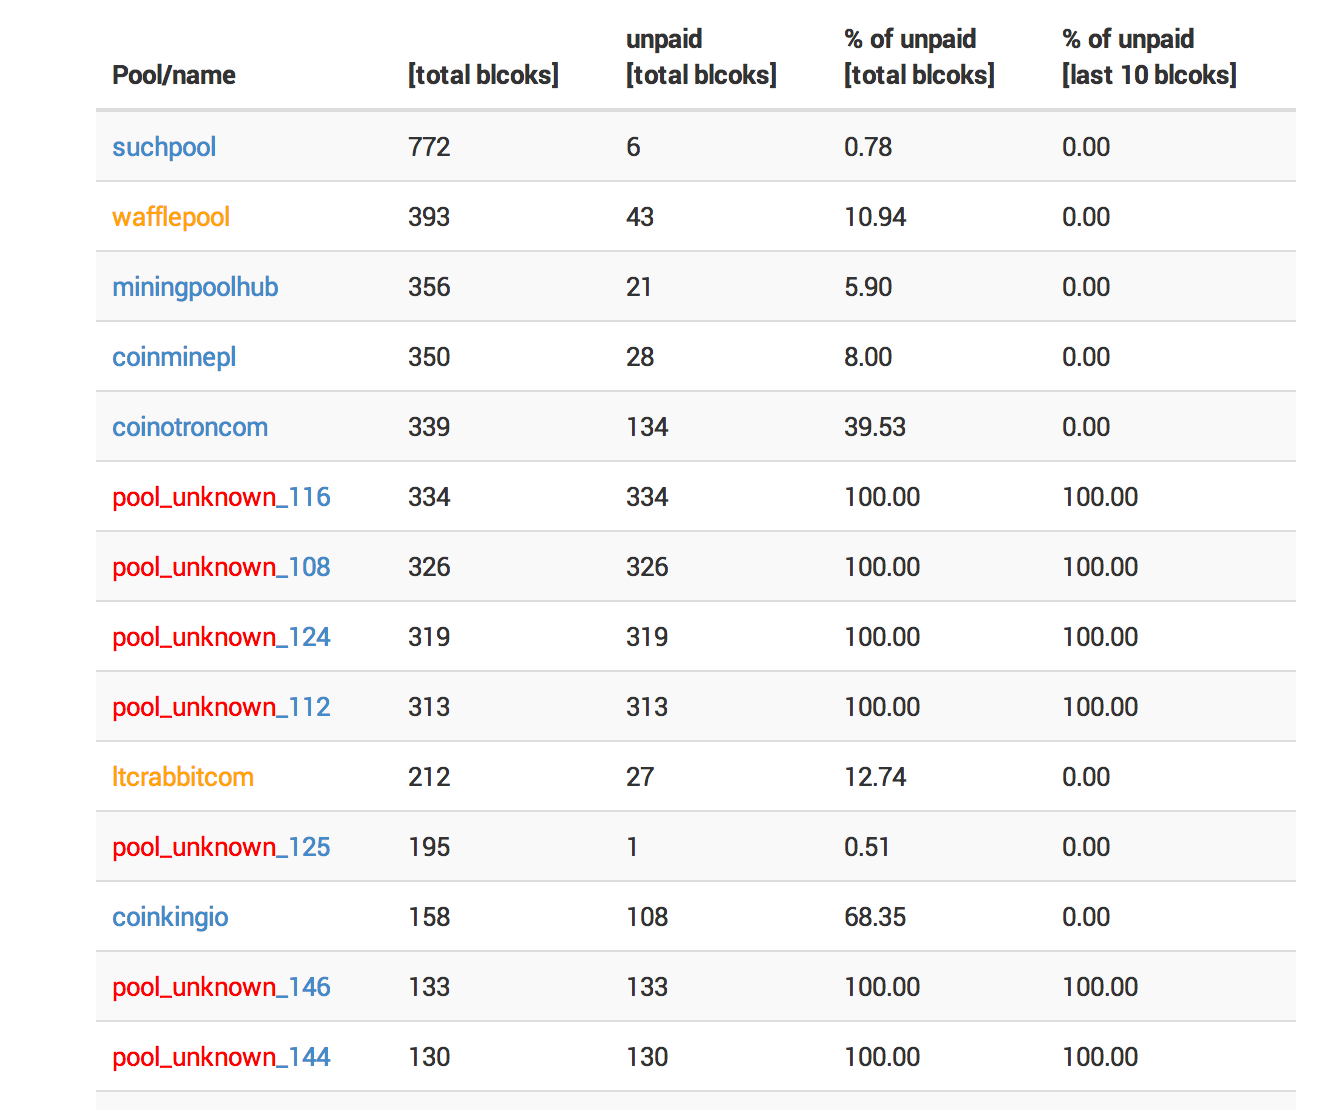This screenshot has height=1110, width=1342.
Task: Select coinminepl unpaid value 28
Action: (640, 357)
